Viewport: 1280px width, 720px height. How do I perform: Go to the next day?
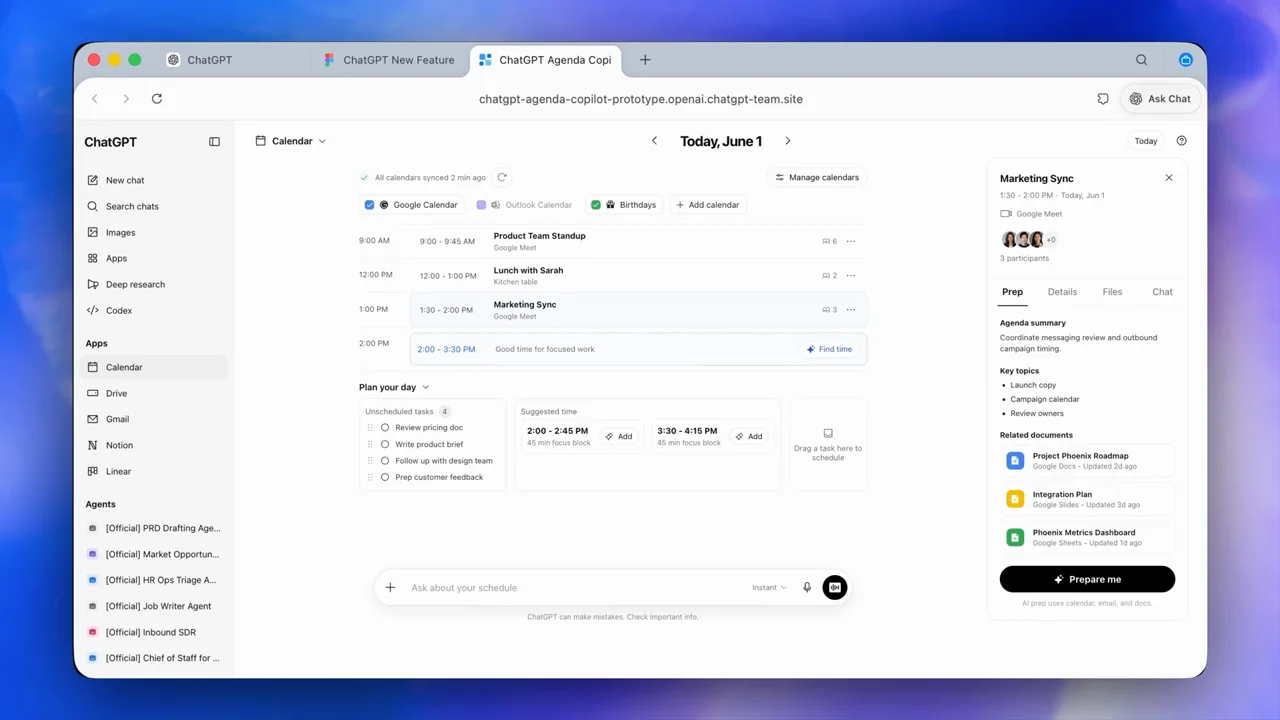[x=788, y=141]
